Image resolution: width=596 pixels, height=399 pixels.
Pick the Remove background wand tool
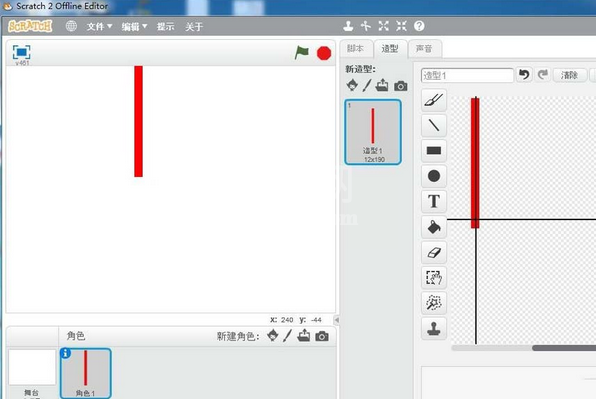coord(434,303)
